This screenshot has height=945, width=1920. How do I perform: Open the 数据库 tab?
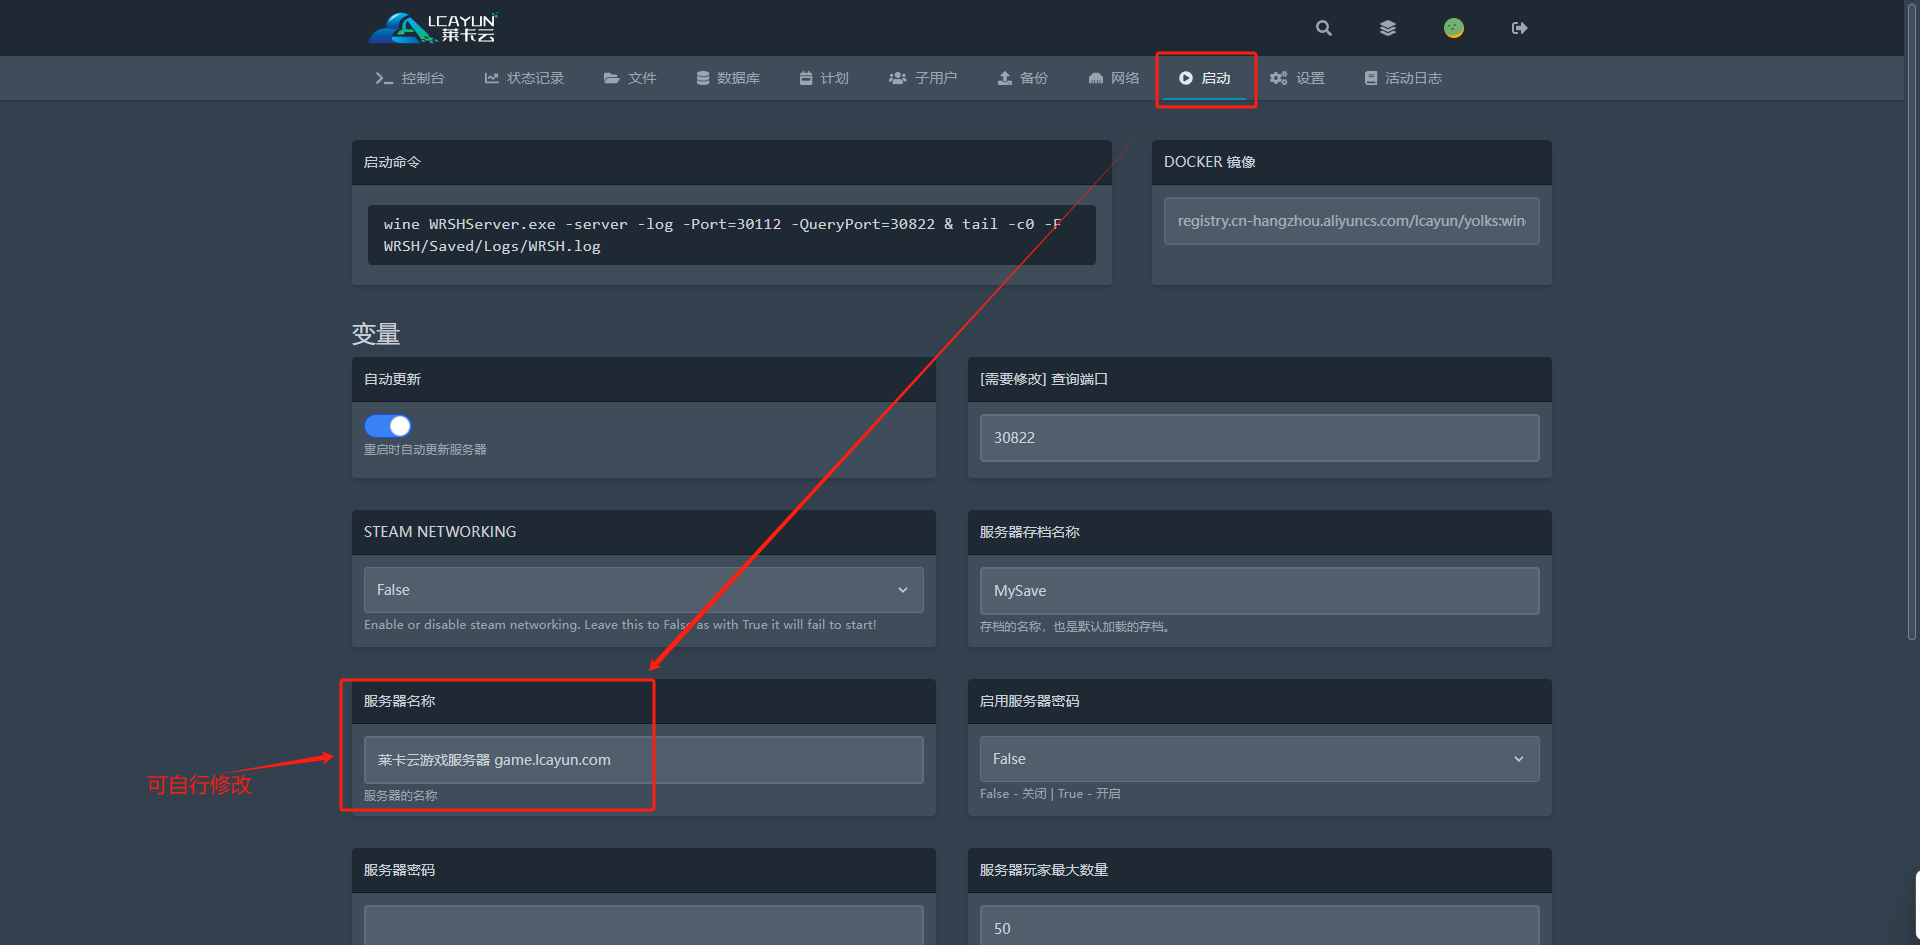coord(728,78)
